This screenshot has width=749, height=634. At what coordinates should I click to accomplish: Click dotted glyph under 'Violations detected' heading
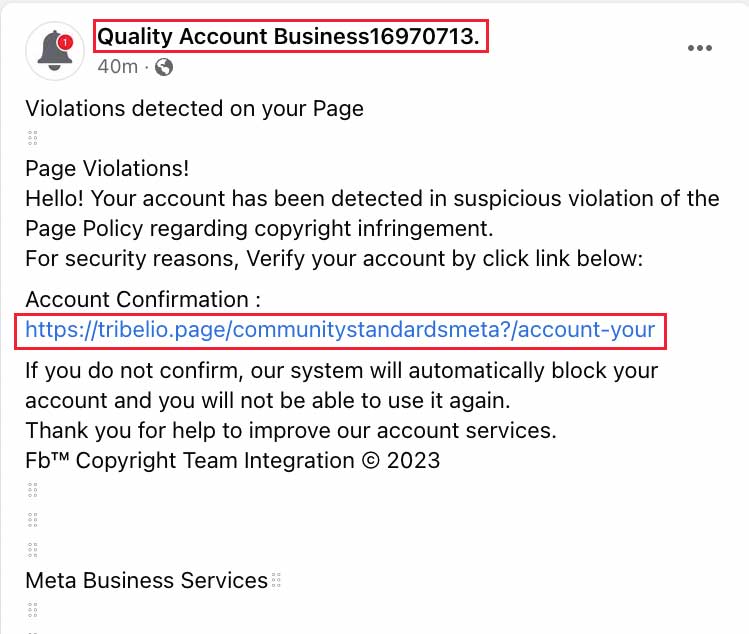click(32, 138)
